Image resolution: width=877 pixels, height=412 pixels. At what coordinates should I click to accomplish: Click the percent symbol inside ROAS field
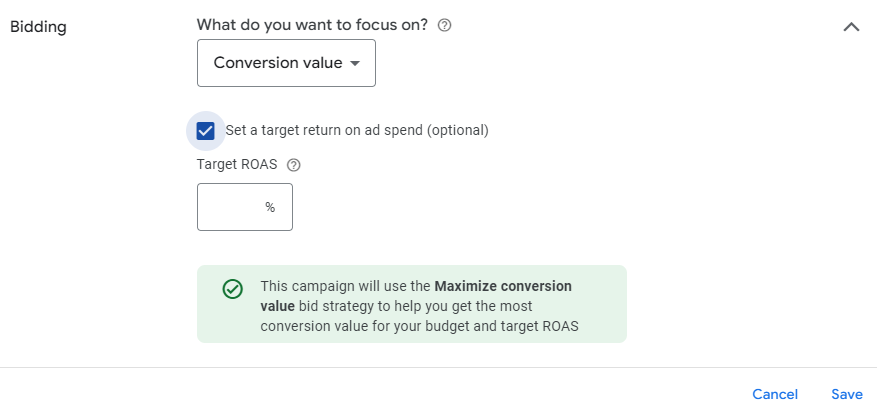(270, 207)
